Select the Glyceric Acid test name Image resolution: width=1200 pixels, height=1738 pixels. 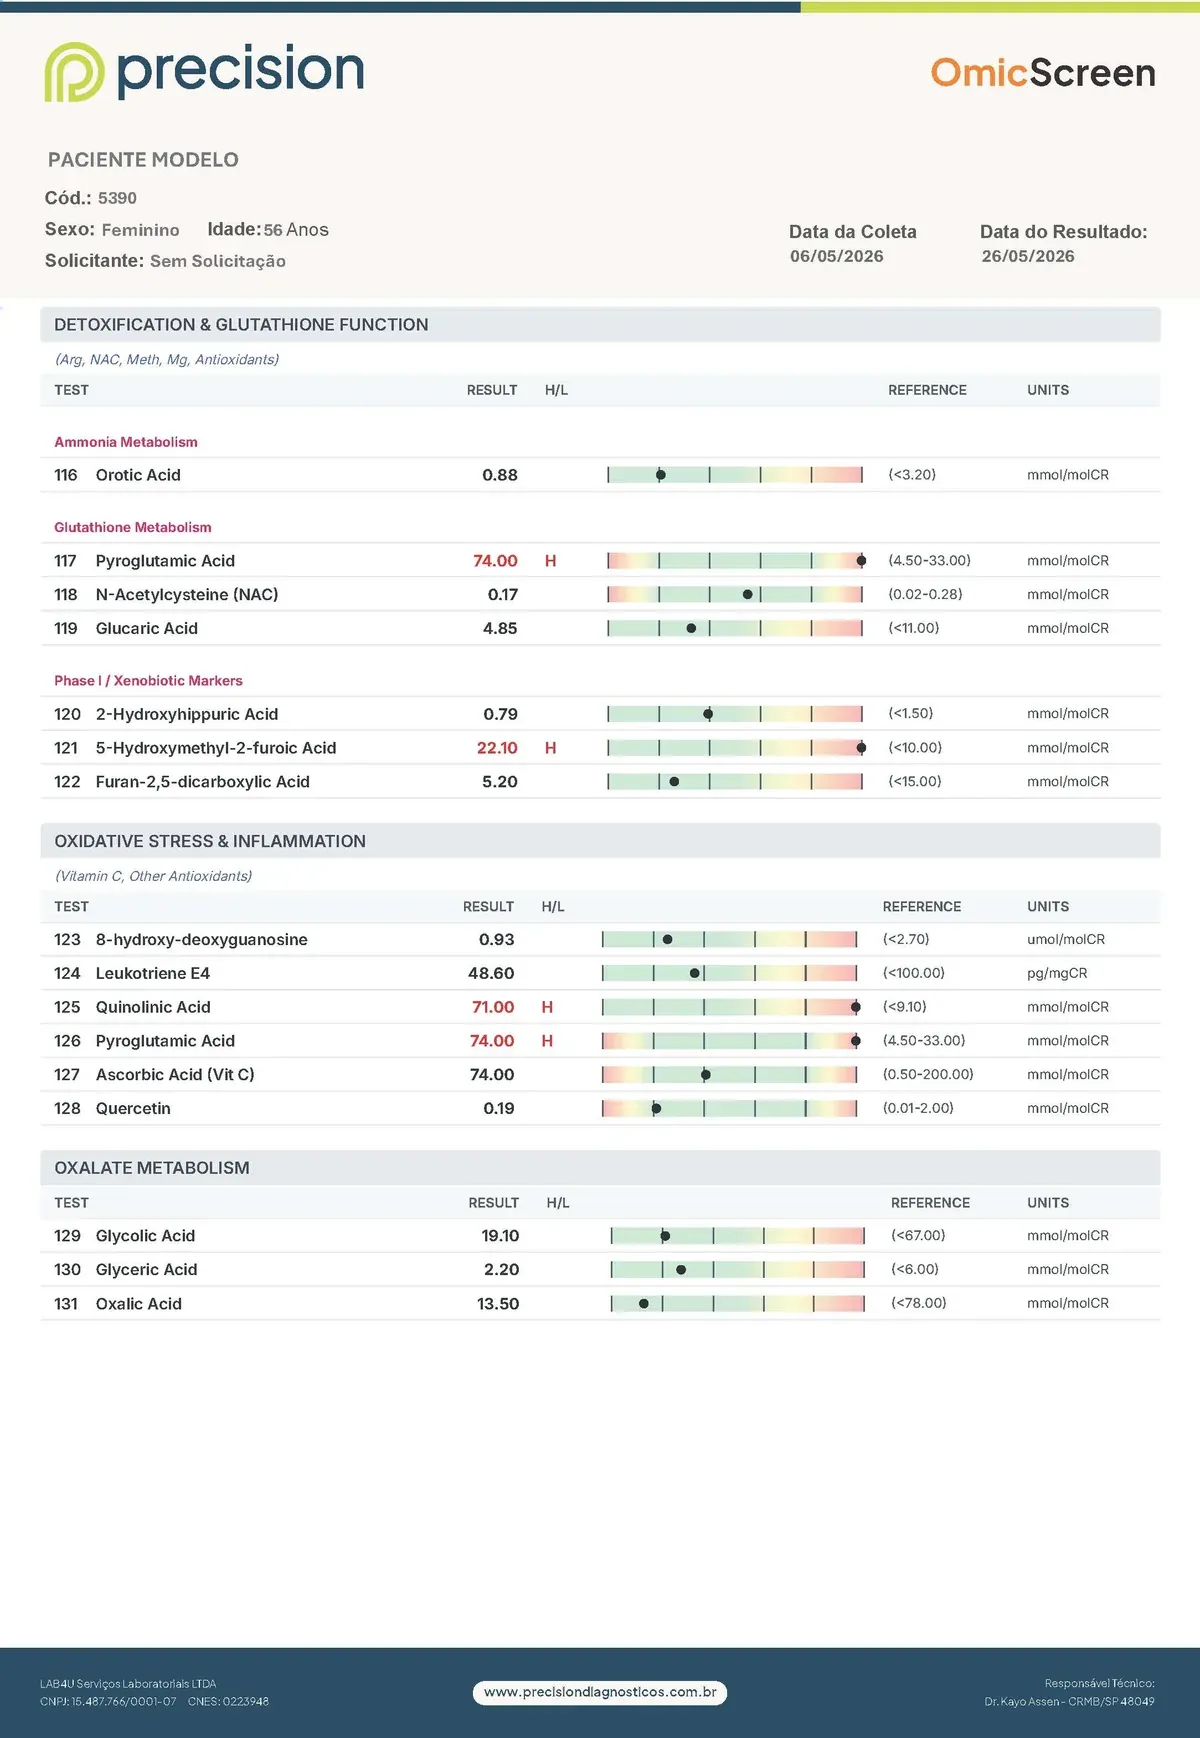click(x=147, y=1270)
